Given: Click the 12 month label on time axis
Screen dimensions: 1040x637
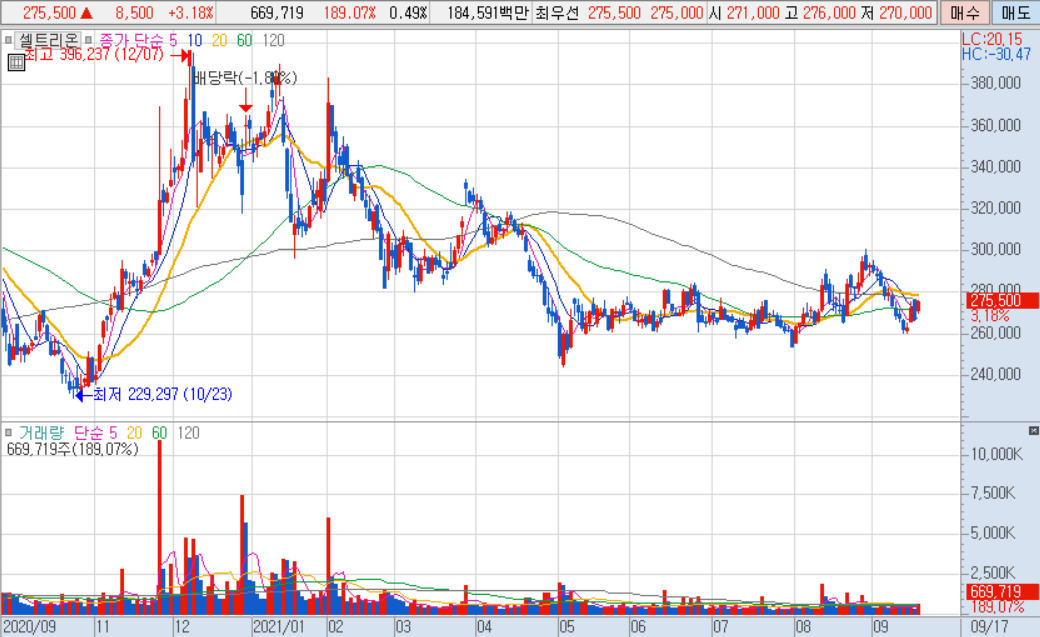Looking at the screenshot, I should tap(182, 626).
